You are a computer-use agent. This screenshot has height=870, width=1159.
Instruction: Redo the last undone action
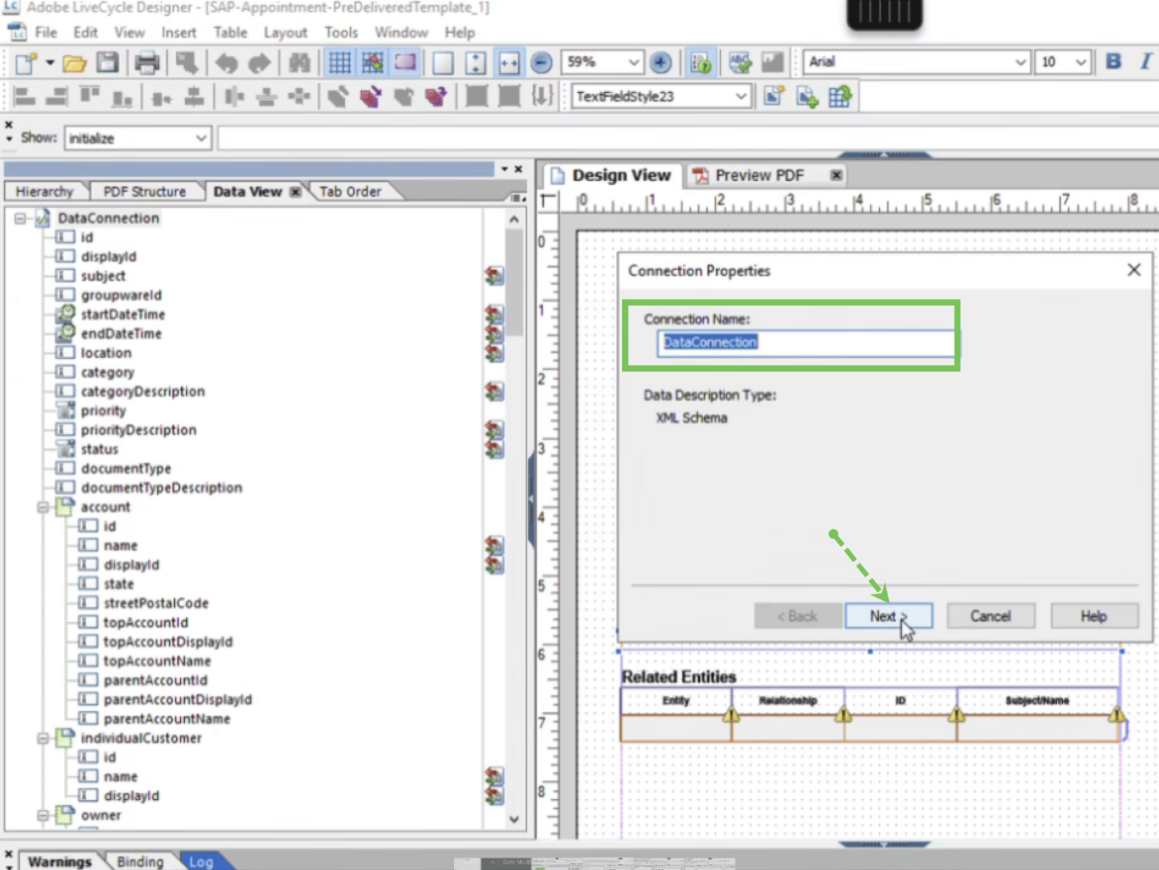click(x=259, y=63)
